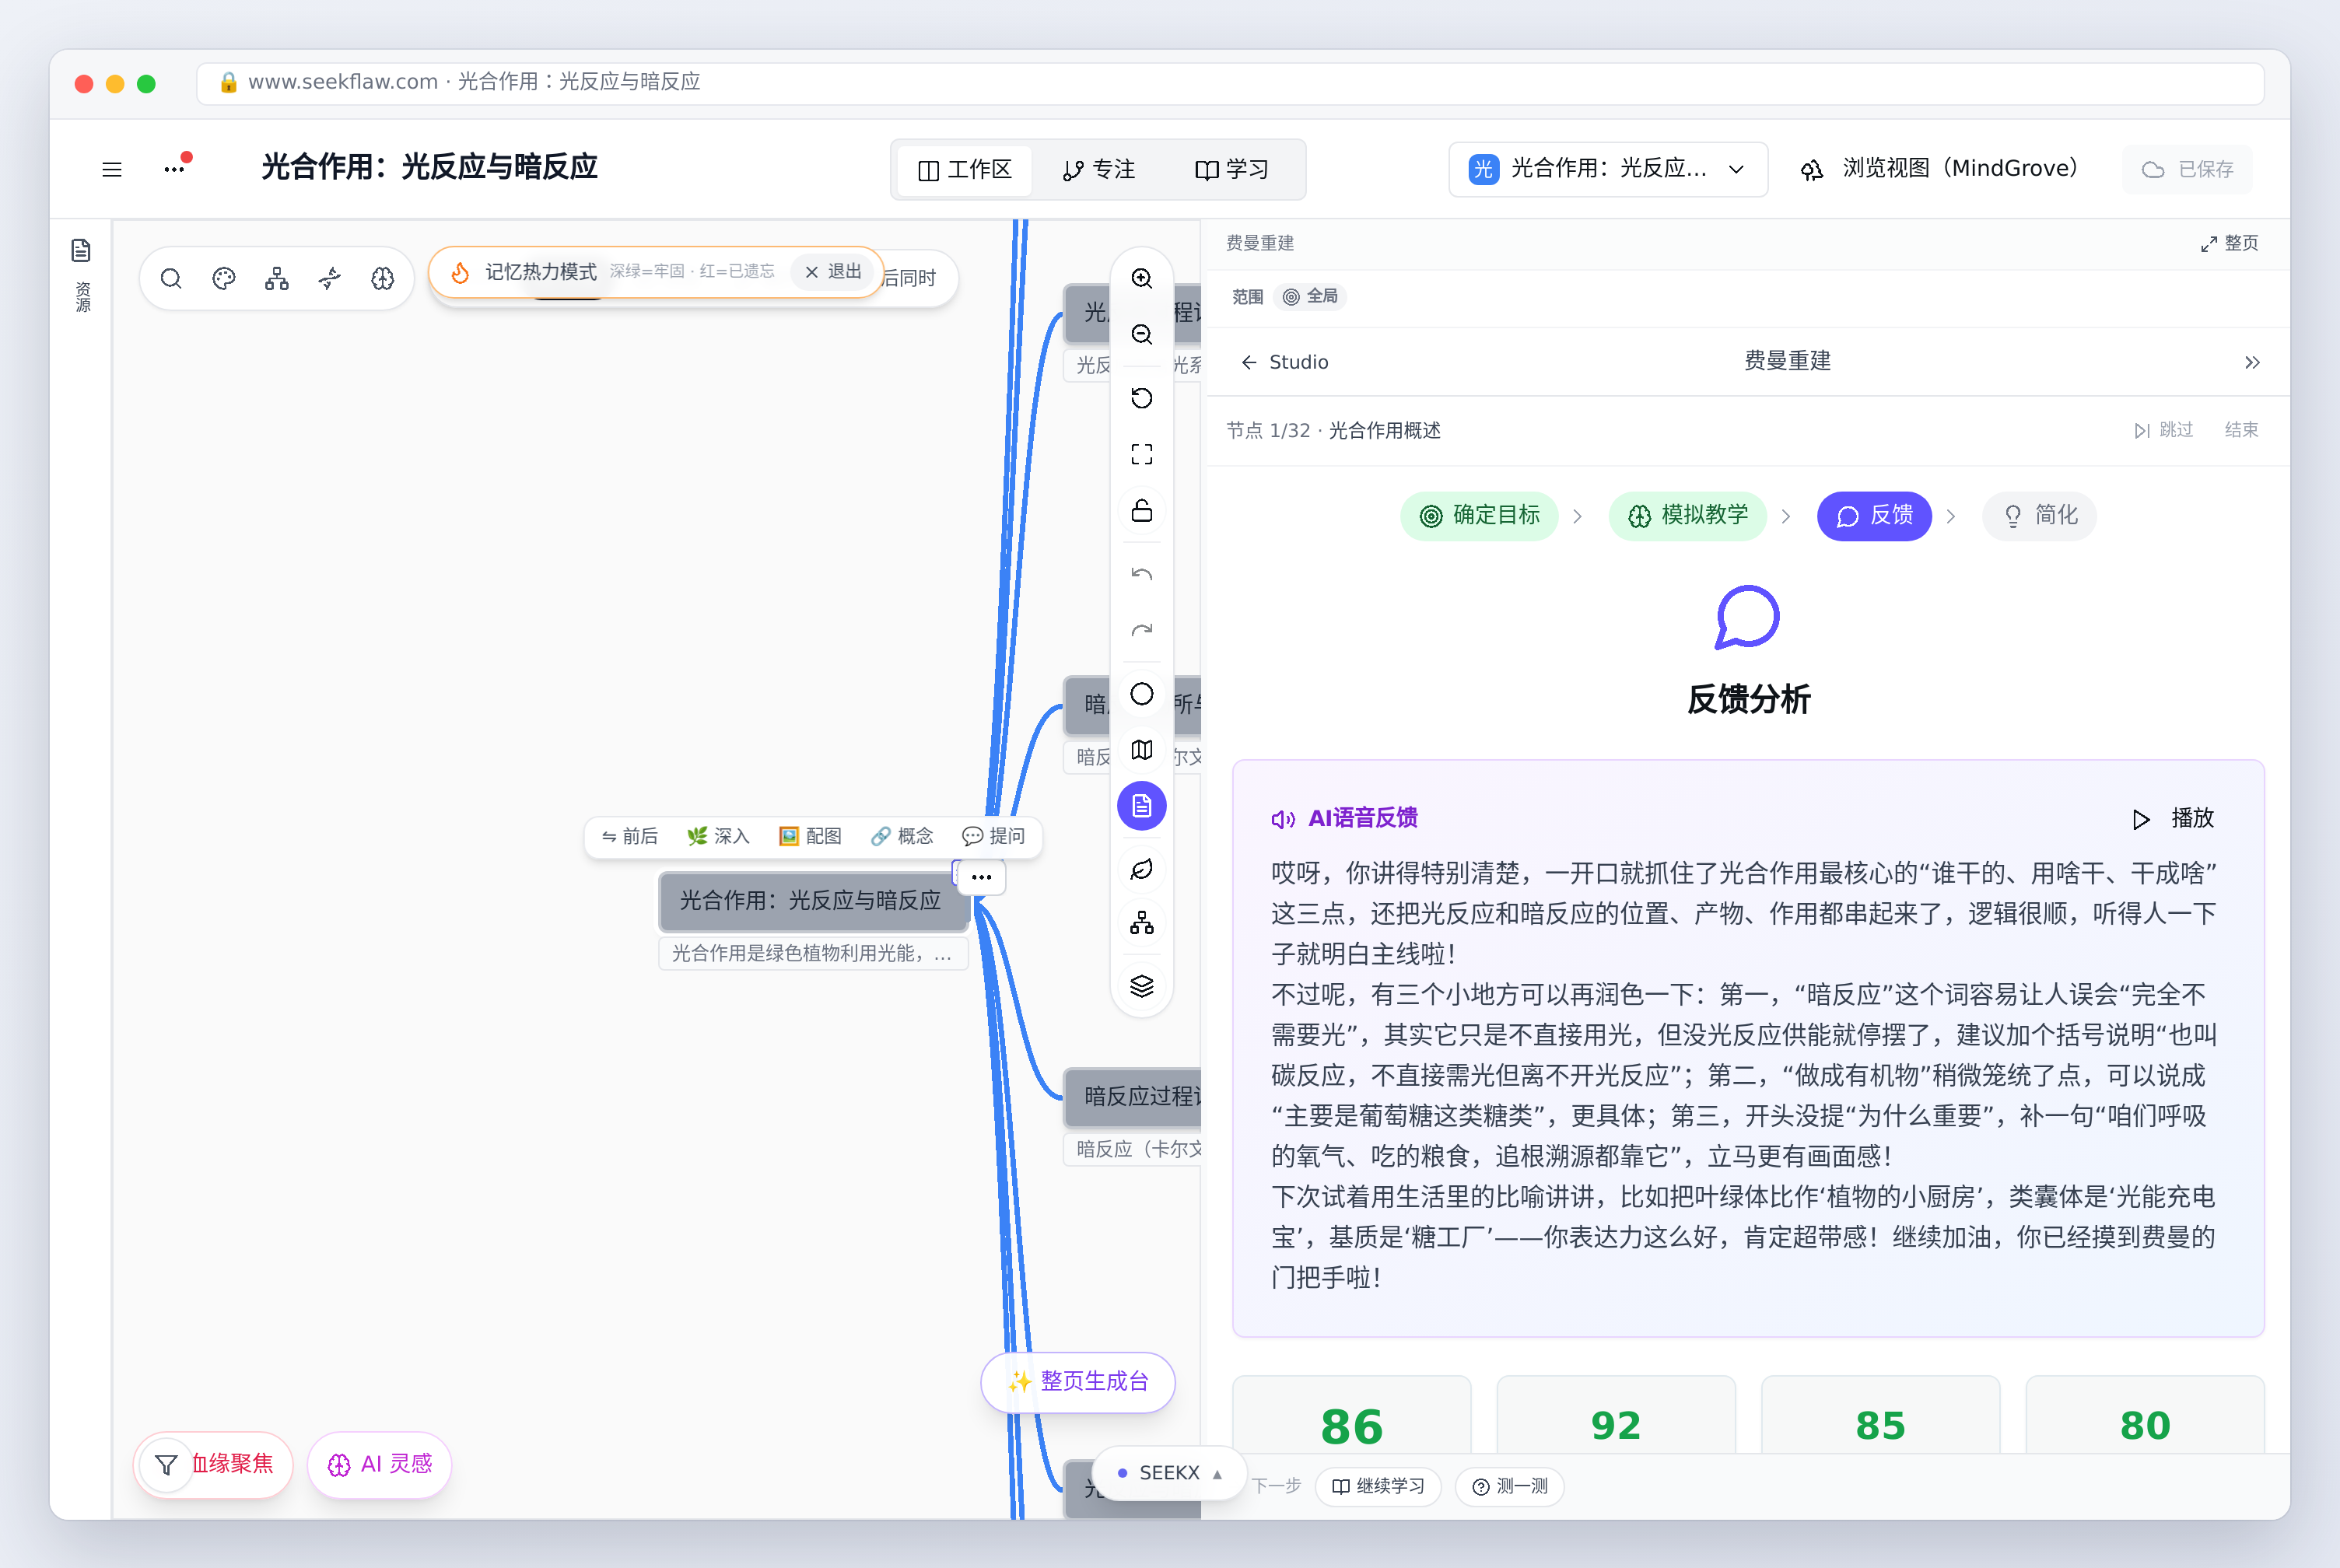The height and width of the screenshot is (1568, 2340).
Task: Go back to Studio
Action: coord(1284,362)
